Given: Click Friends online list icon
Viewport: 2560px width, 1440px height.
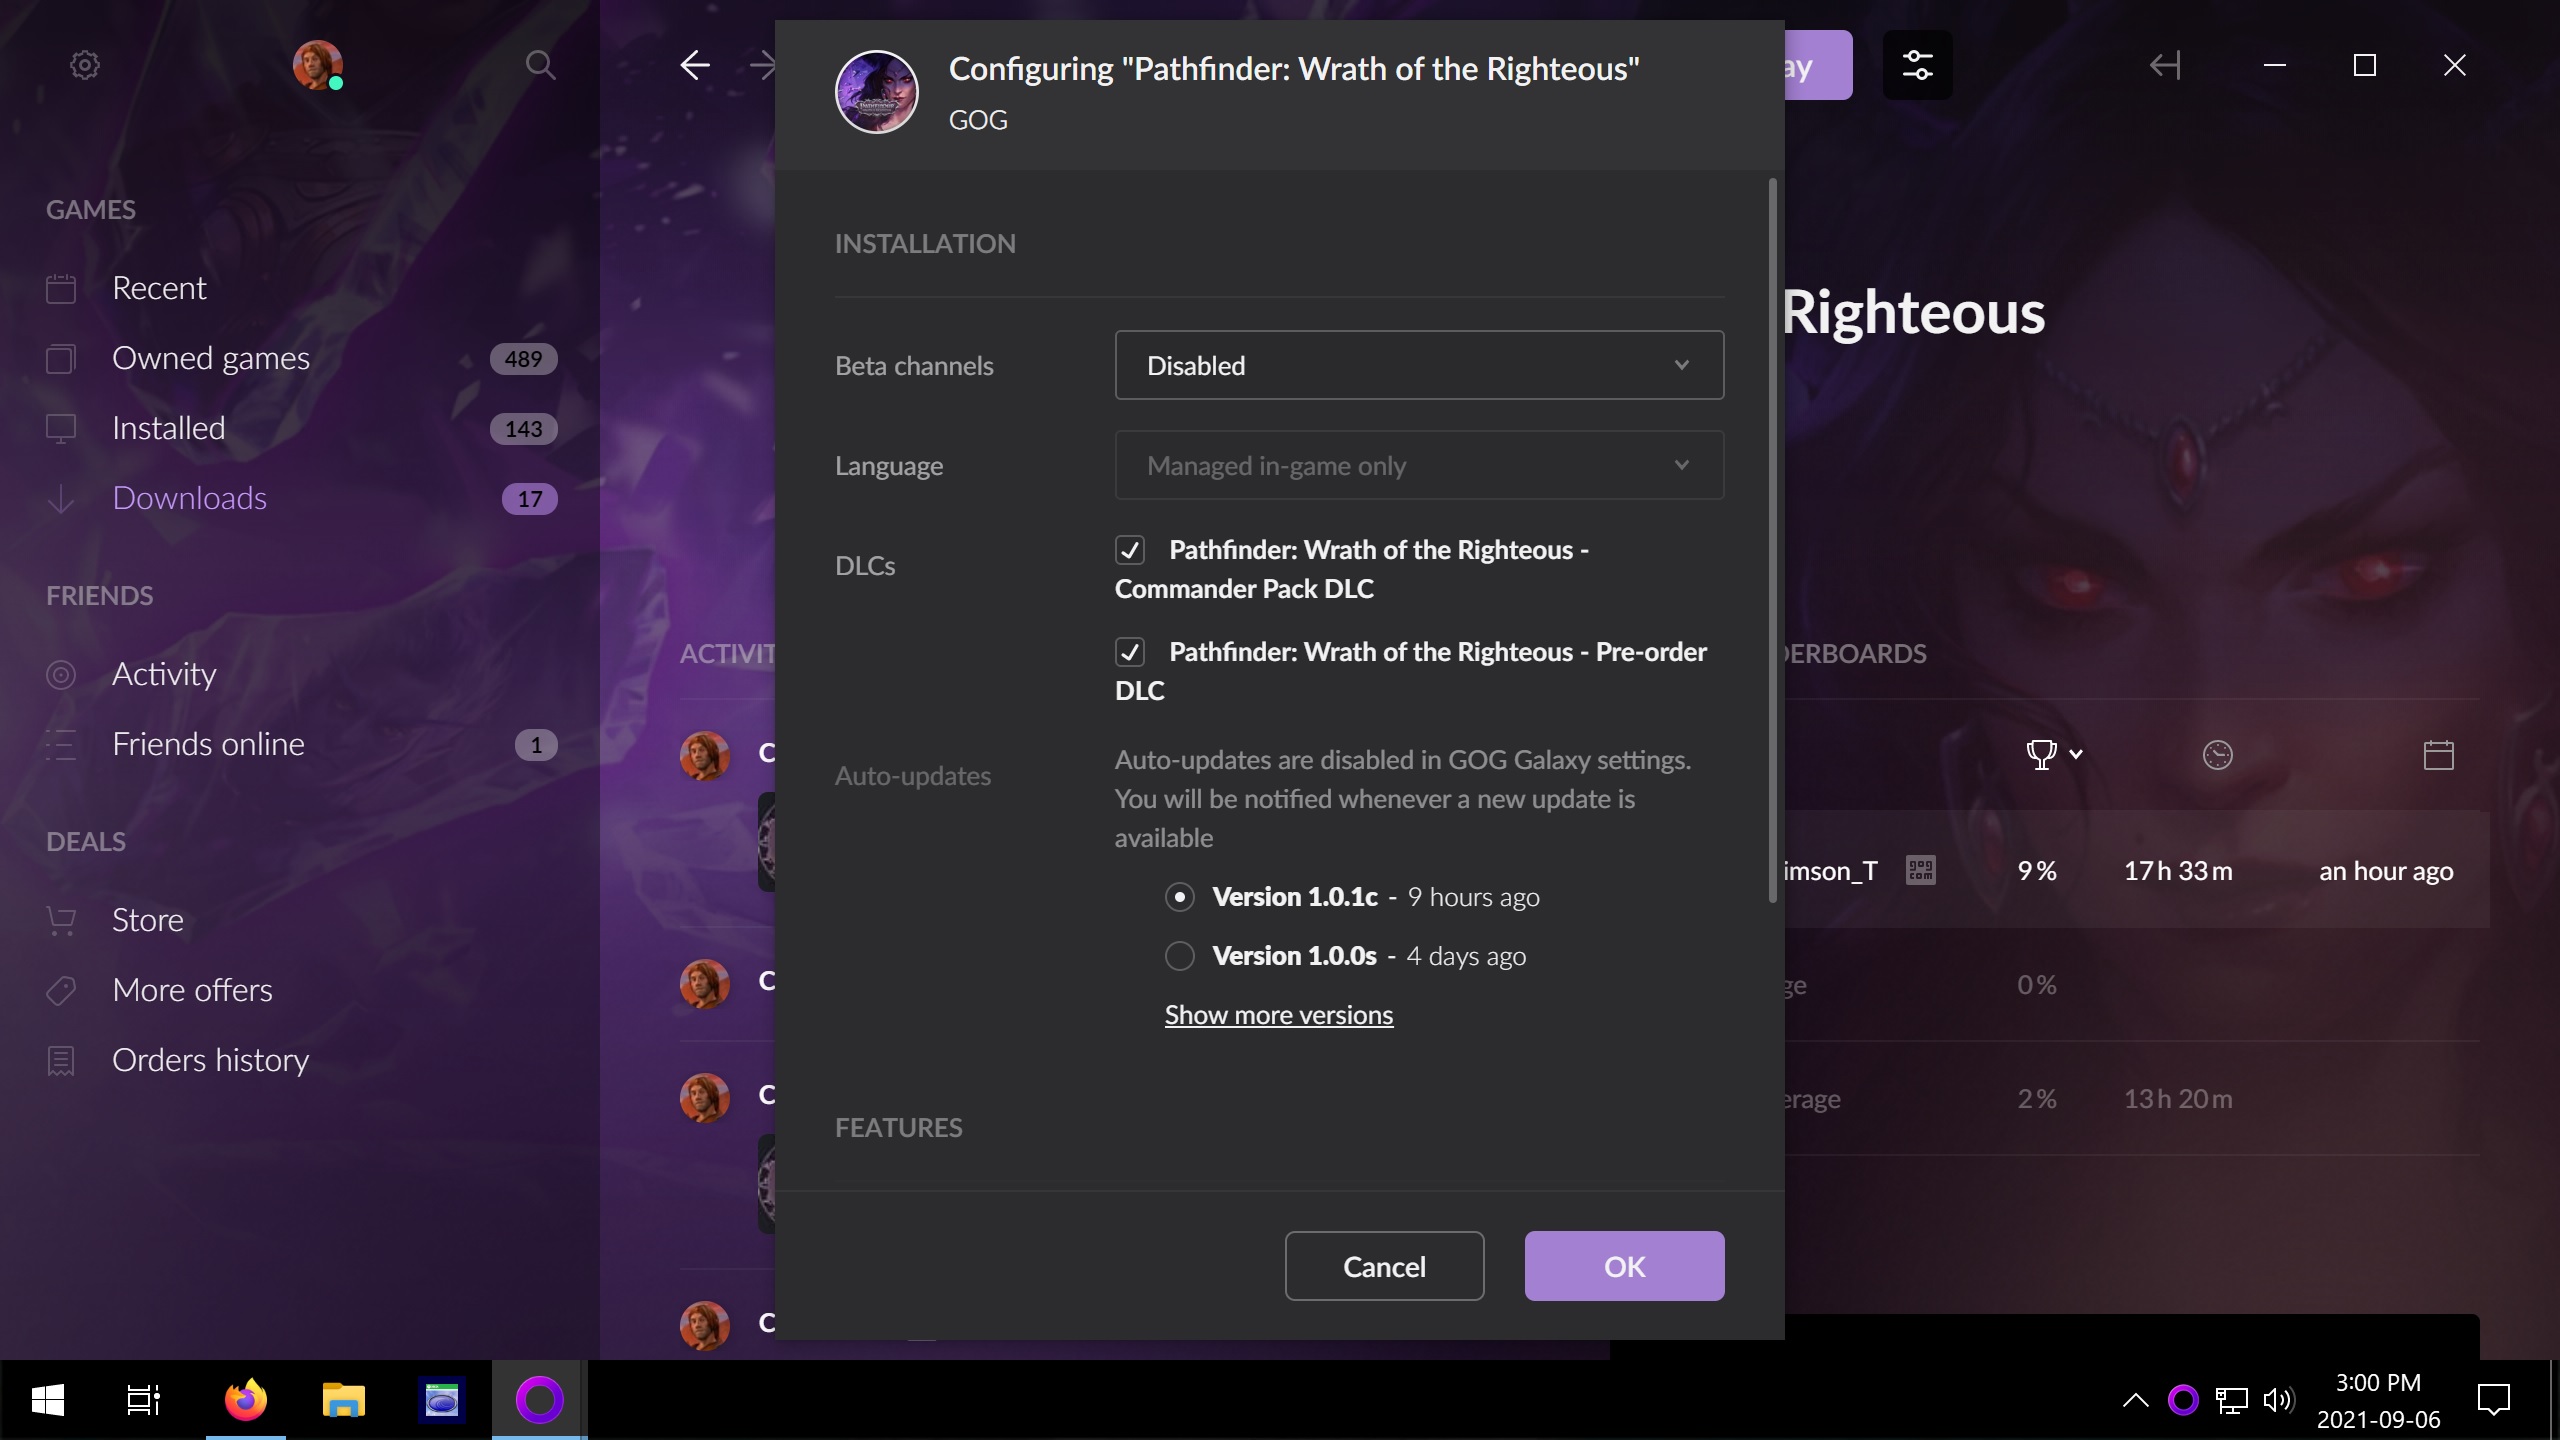Looking at the screenshot, I should click(61, 745).
